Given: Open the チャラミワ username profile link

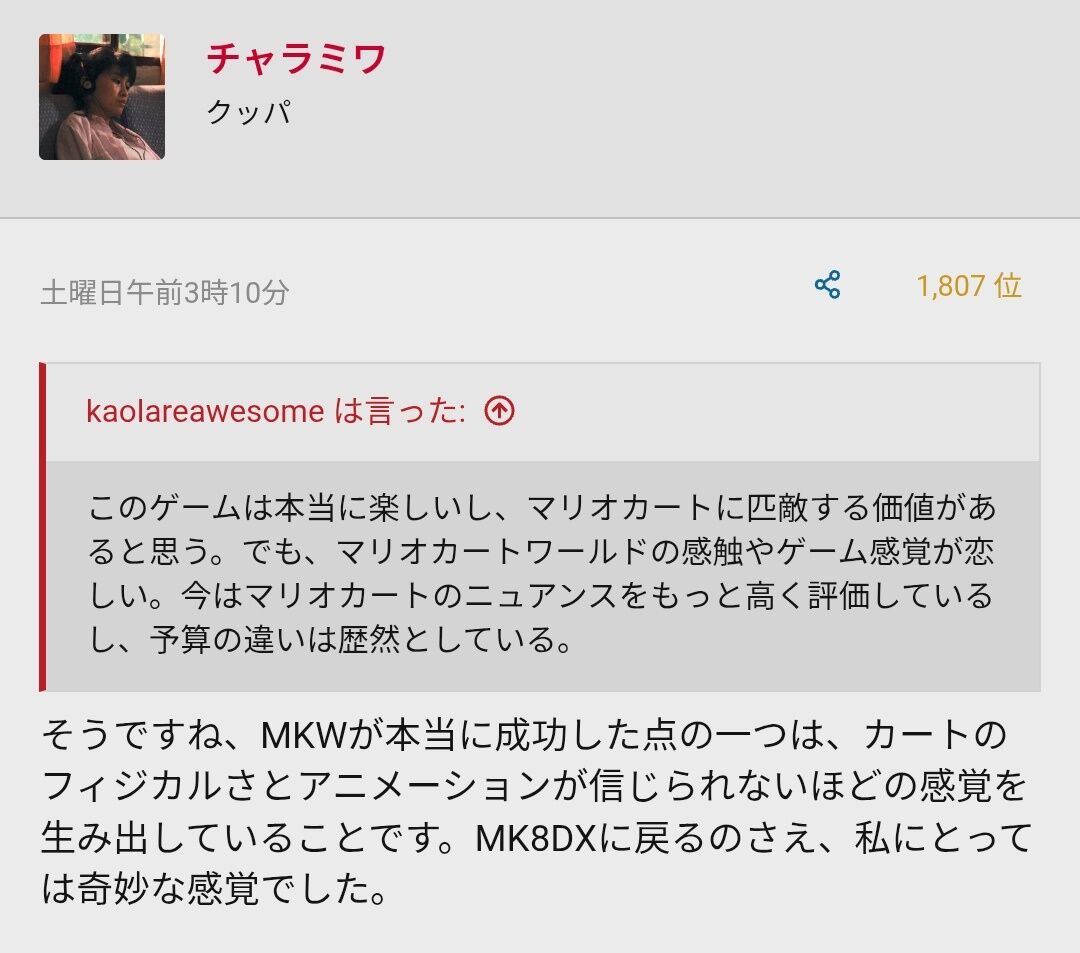Looking at the screenshot, I should (296, 59).
